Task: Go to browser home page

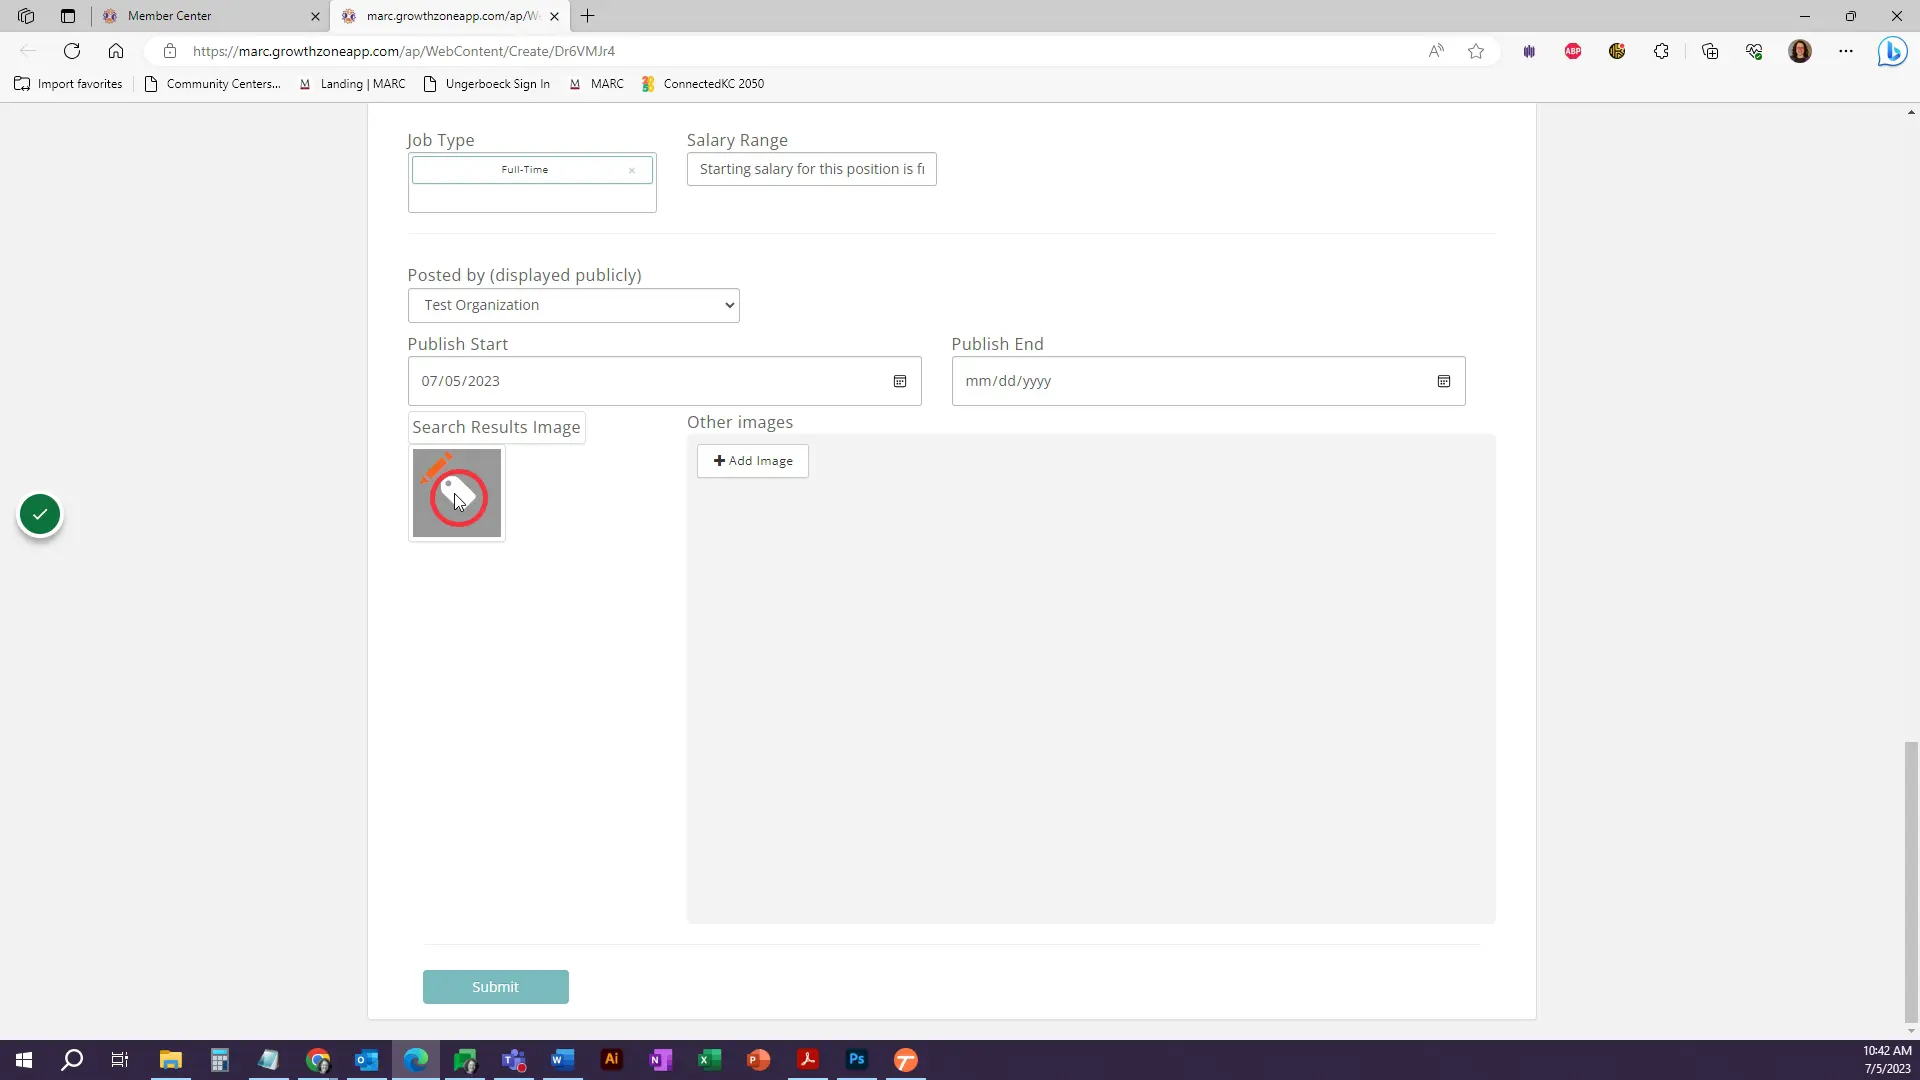Action: coord(116,51)
